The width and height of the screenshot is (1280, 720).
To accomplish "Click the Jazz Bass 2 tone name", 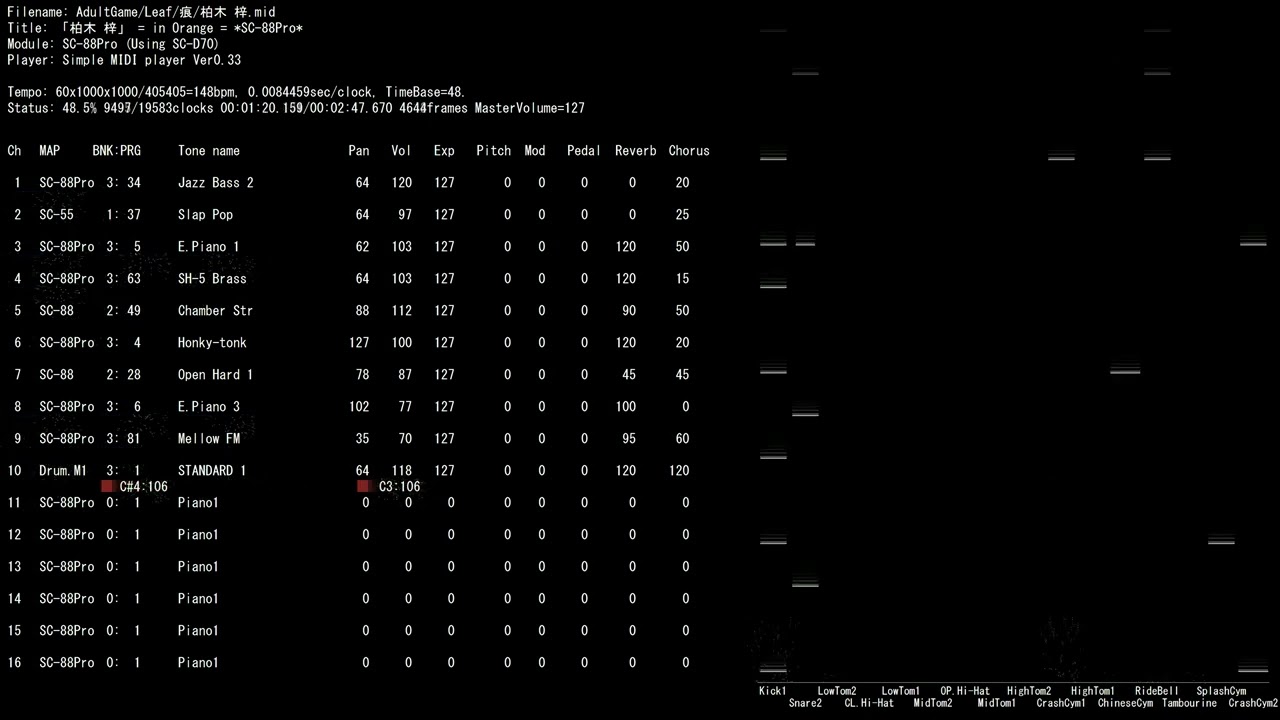I will coord(216,183).
